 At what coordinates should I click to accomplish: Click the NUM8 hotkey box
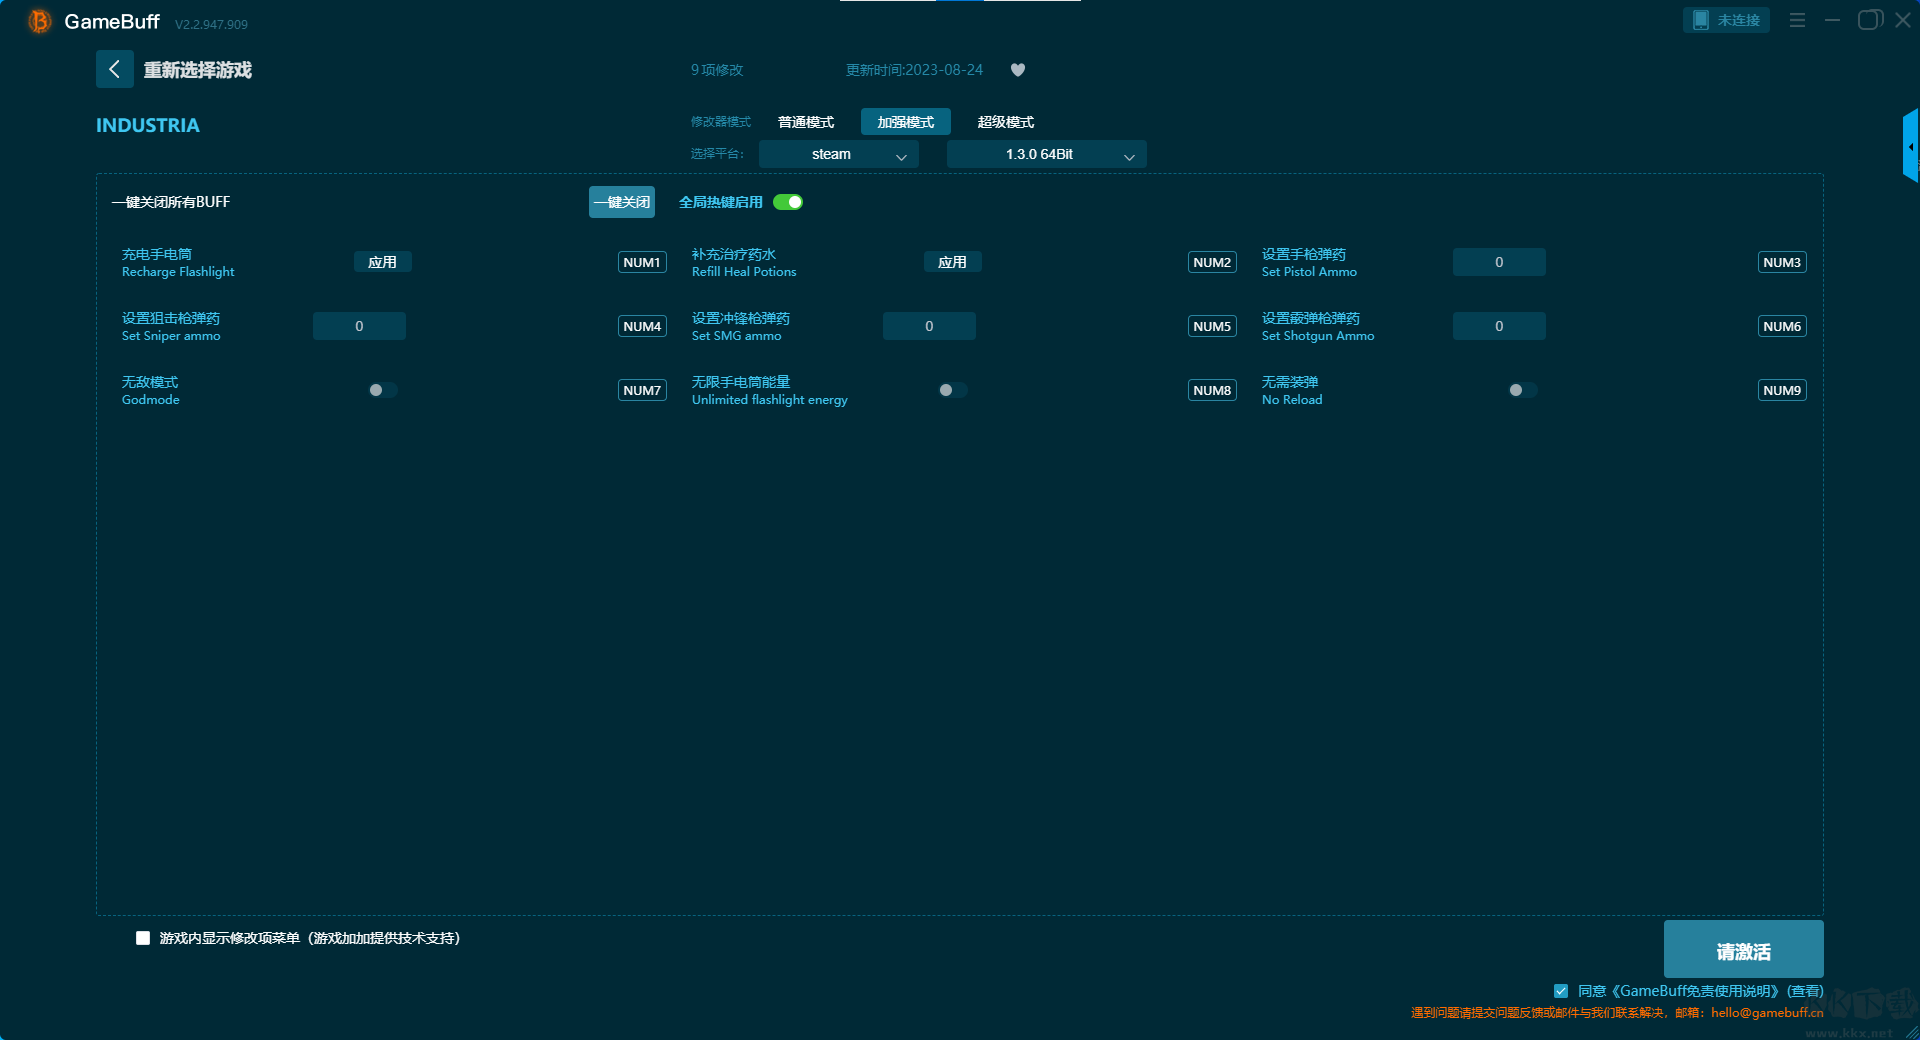pos(1212,390)
